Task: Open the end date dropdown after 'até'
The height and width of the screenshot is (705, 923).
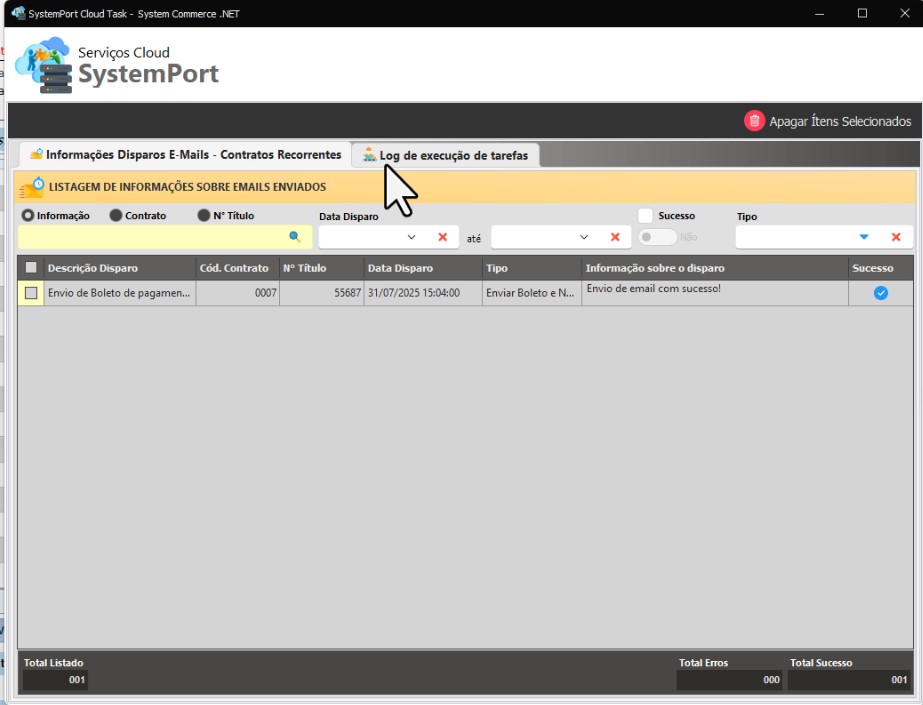Action: pyautogui.click(x=584, y=237)
